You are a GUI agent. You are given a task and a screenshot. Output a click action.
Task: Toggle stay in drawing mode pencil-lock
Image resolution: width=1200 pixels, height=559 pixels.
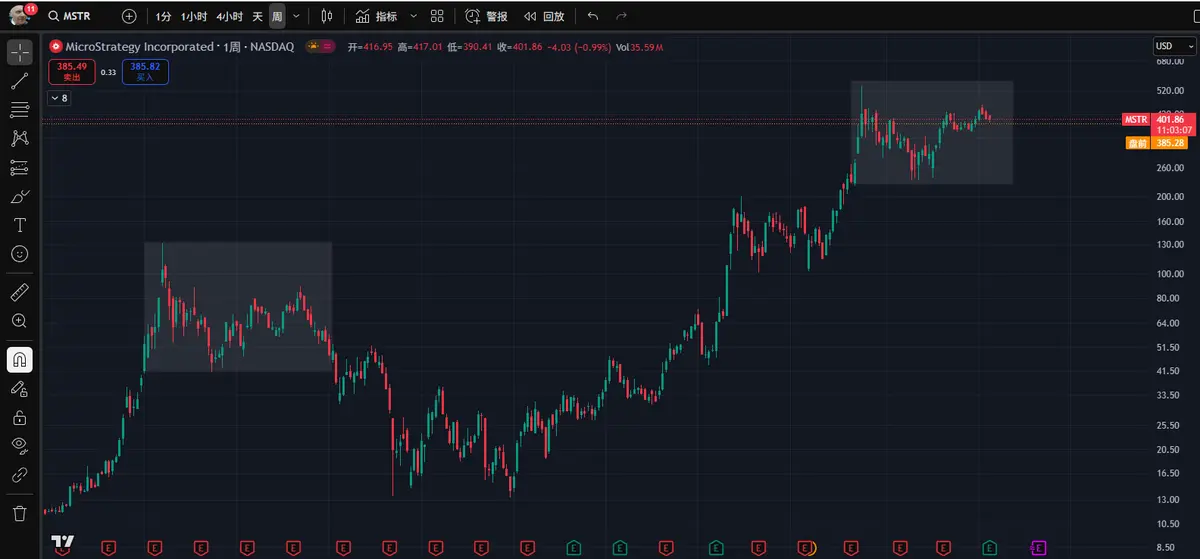[19, 388]
